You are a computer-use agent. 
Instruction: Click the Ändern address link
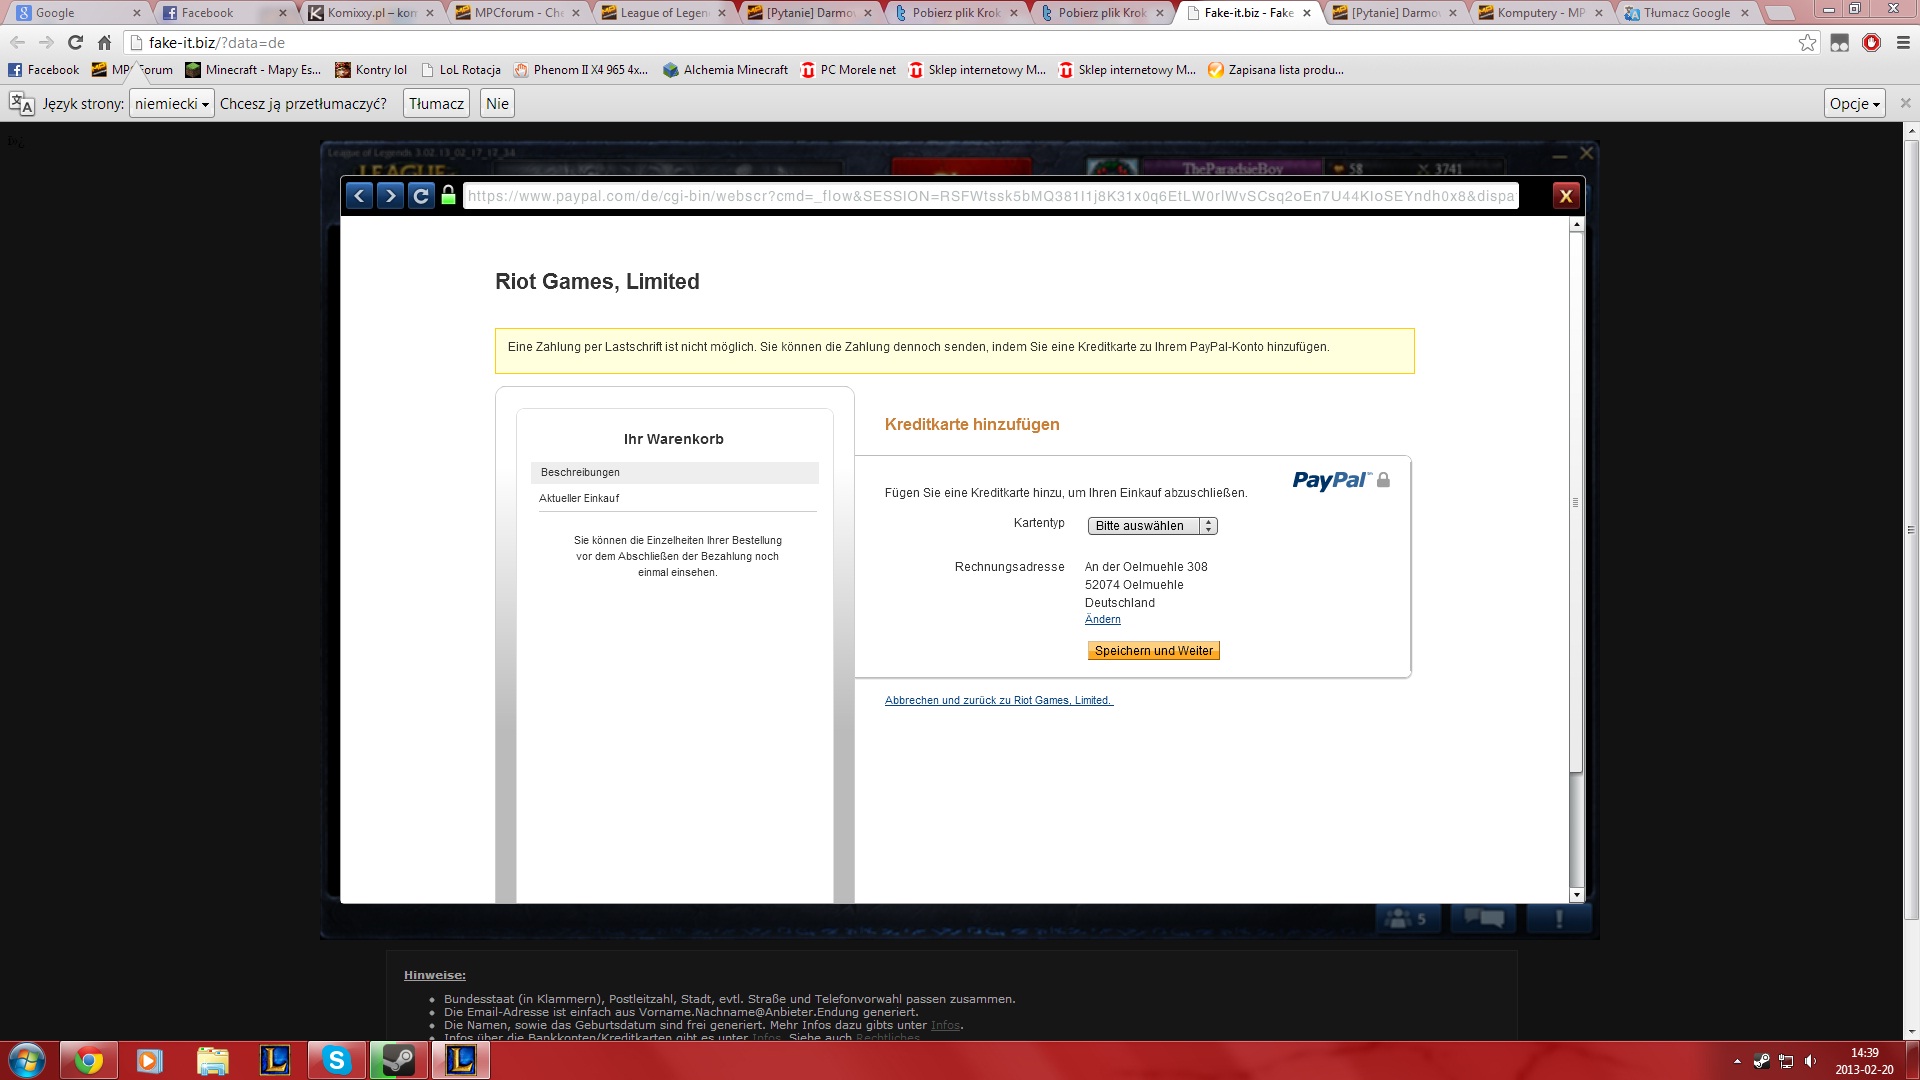point(1102,620)
